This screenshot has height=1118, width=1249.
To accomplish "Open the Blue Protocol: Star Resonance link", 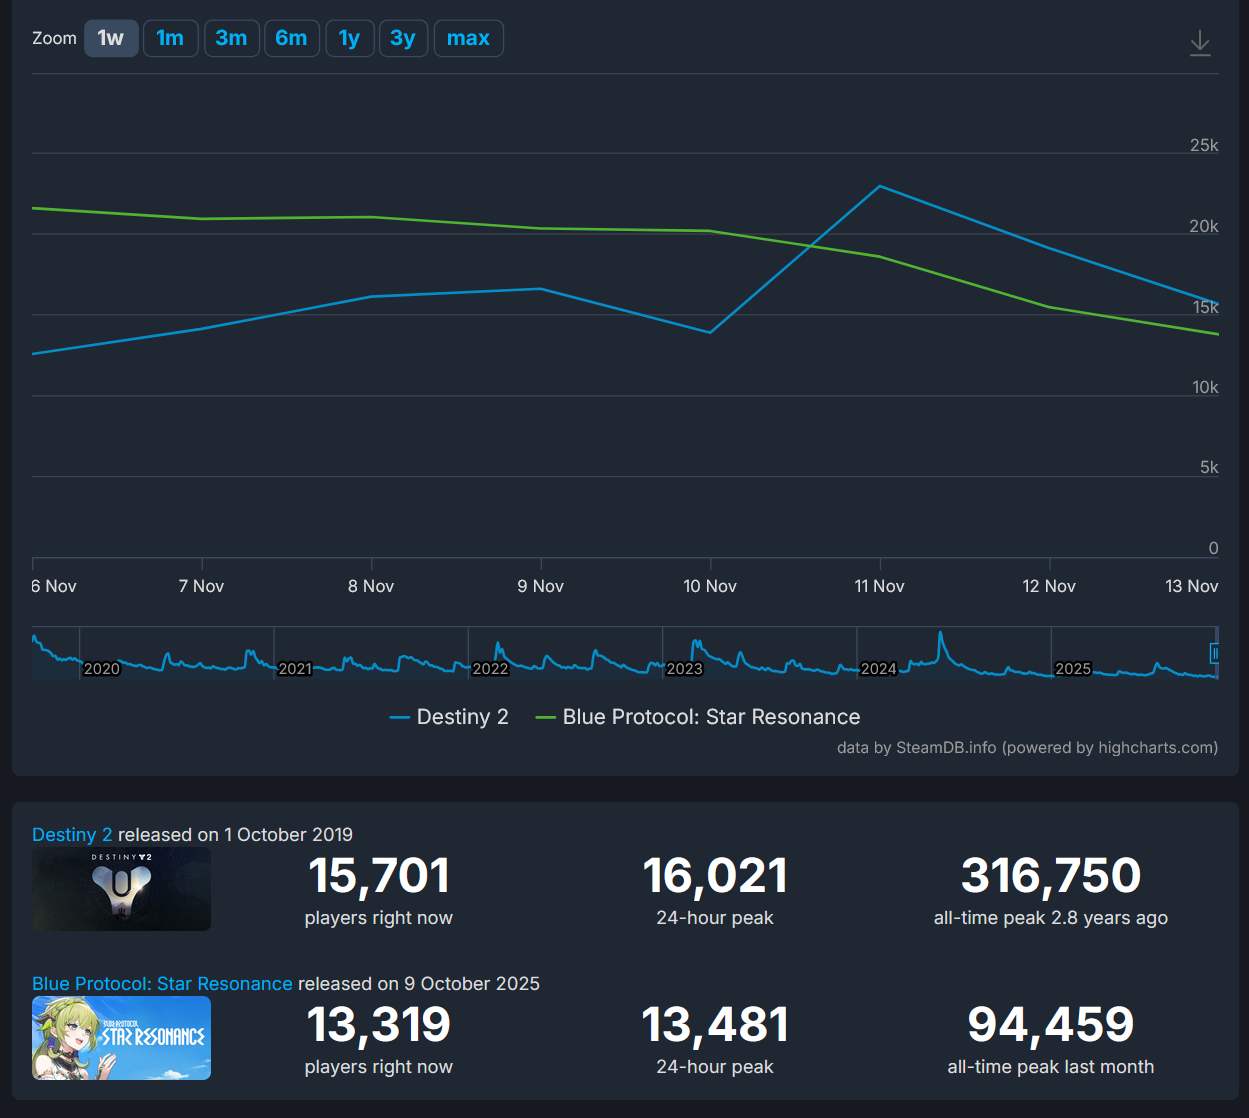I will (162, 983).
